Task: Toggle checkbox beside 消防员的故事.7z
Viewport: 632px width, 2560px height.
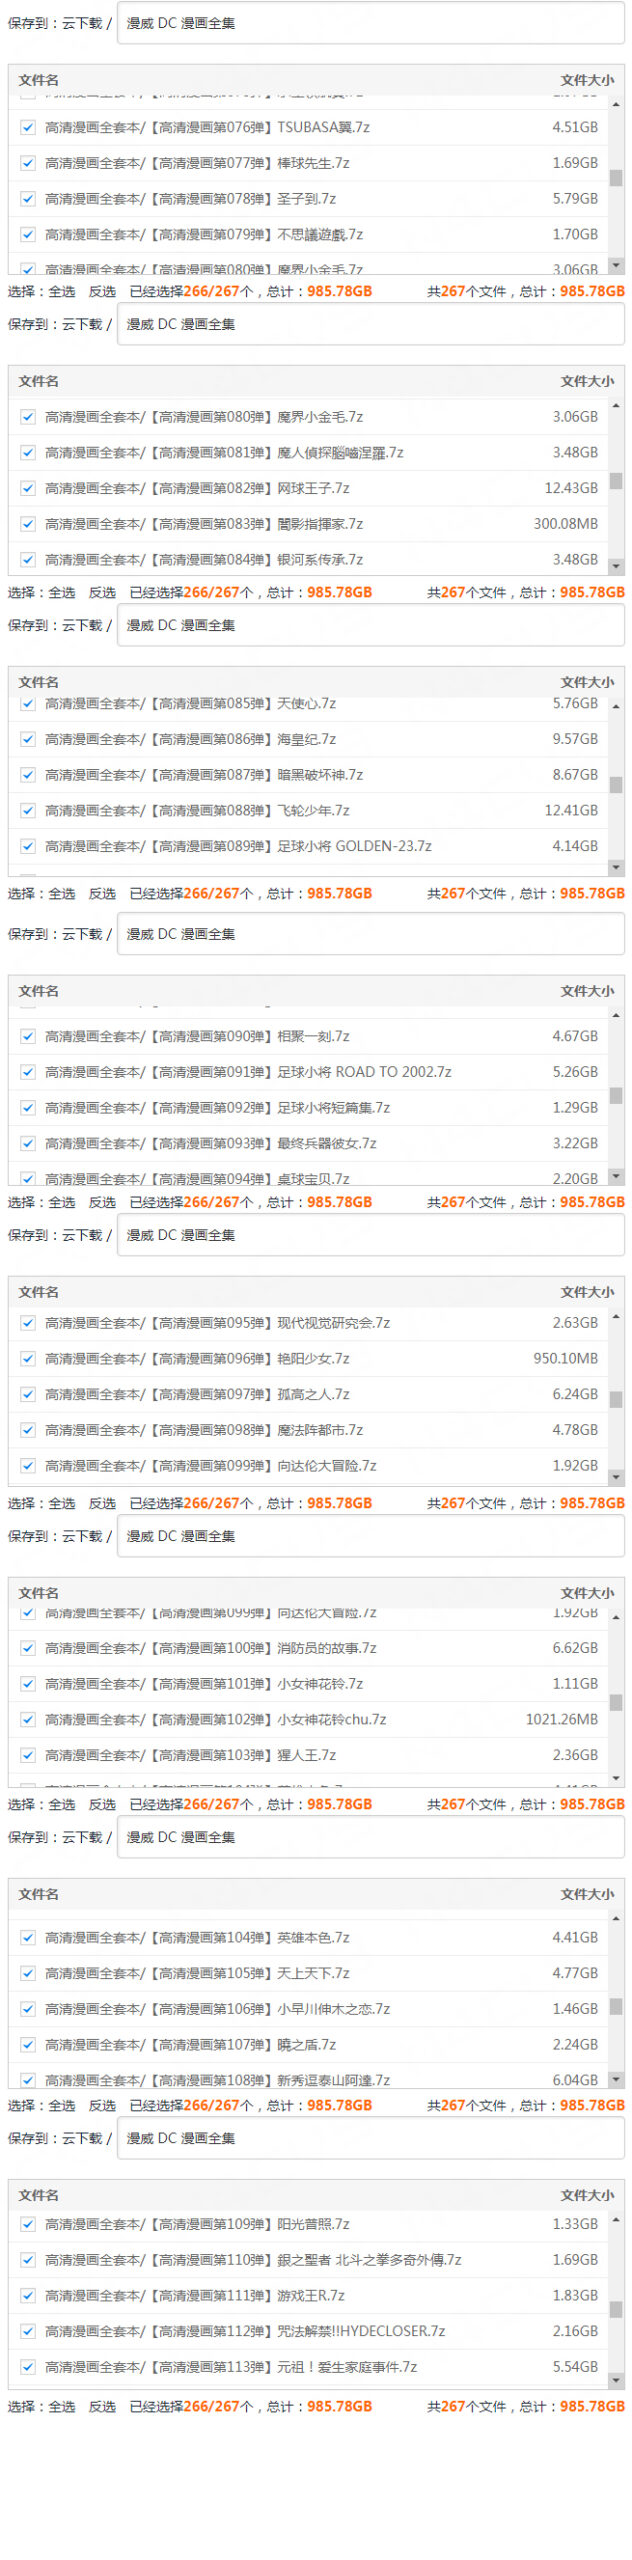Action: pyautogui.click(x=28, y=1648)
